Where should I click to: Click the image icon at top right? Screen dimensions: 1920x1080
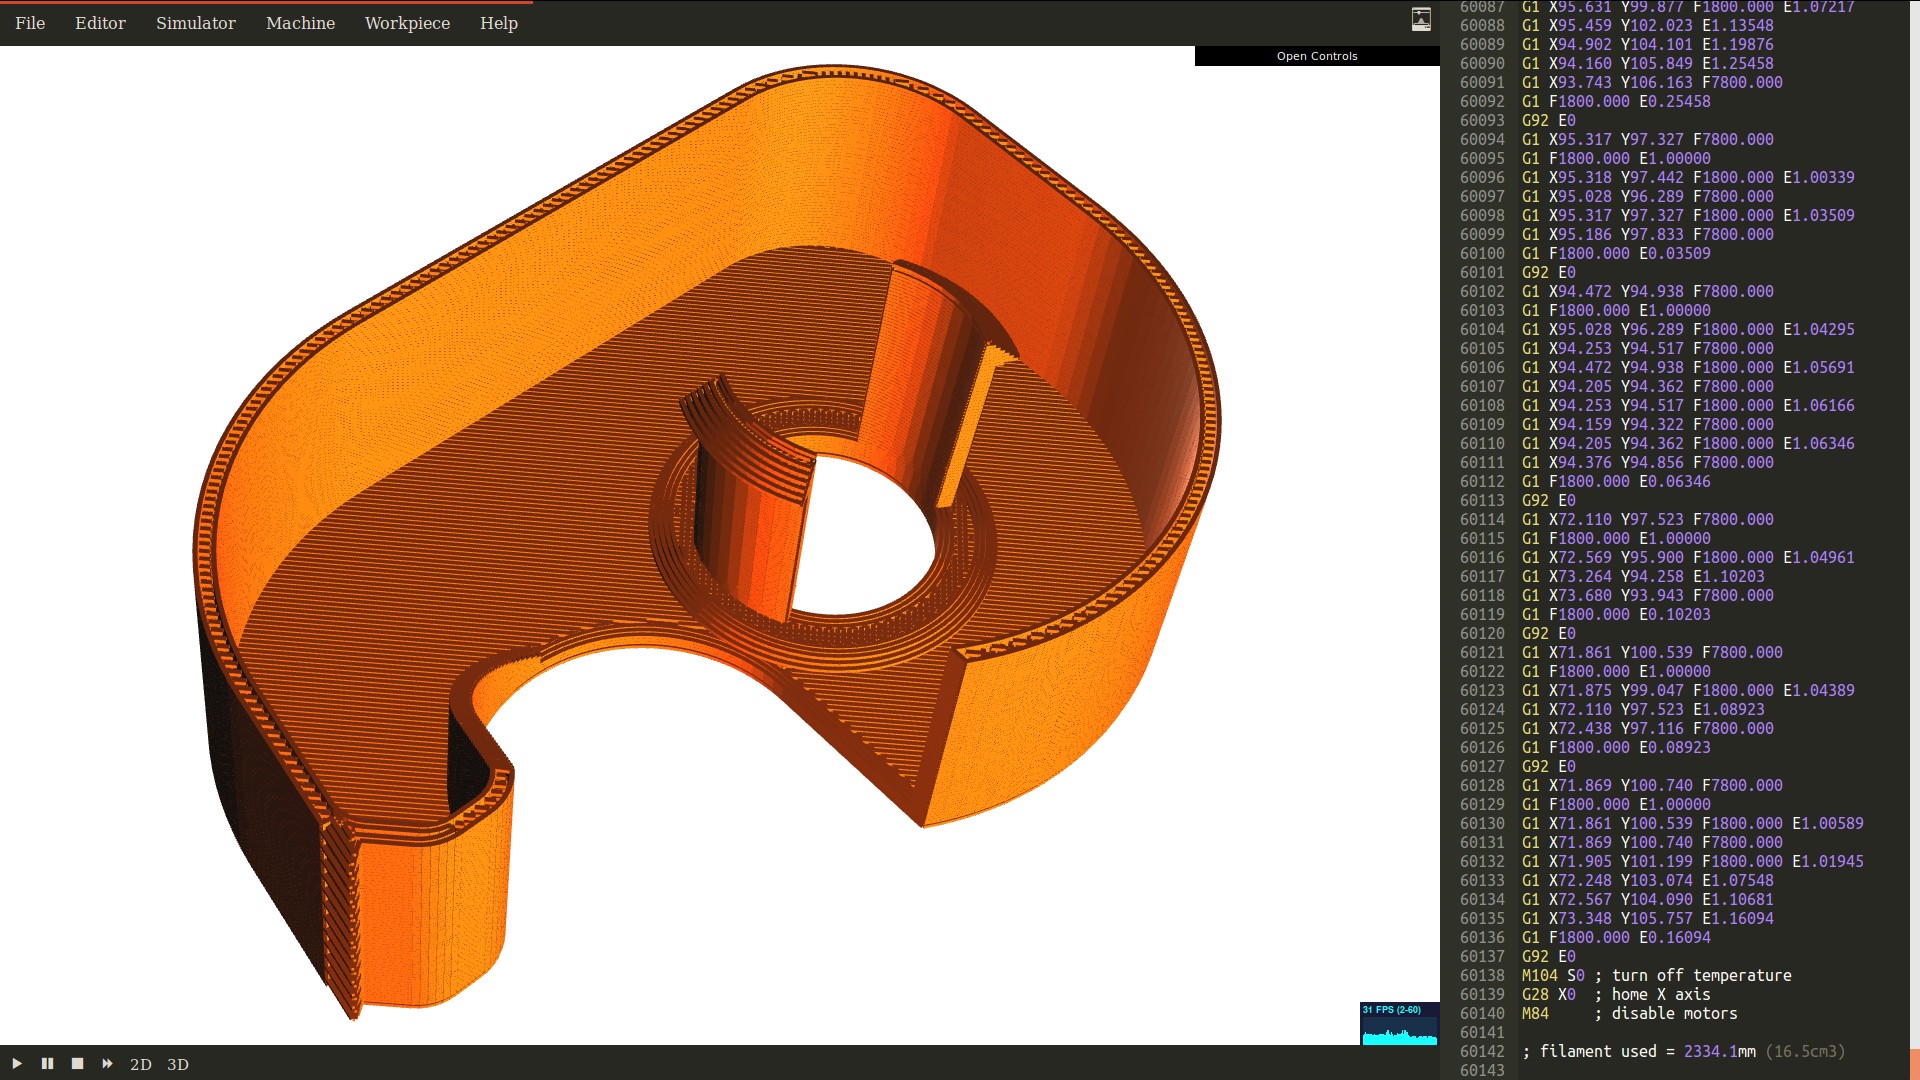[x=1421, y=19]
